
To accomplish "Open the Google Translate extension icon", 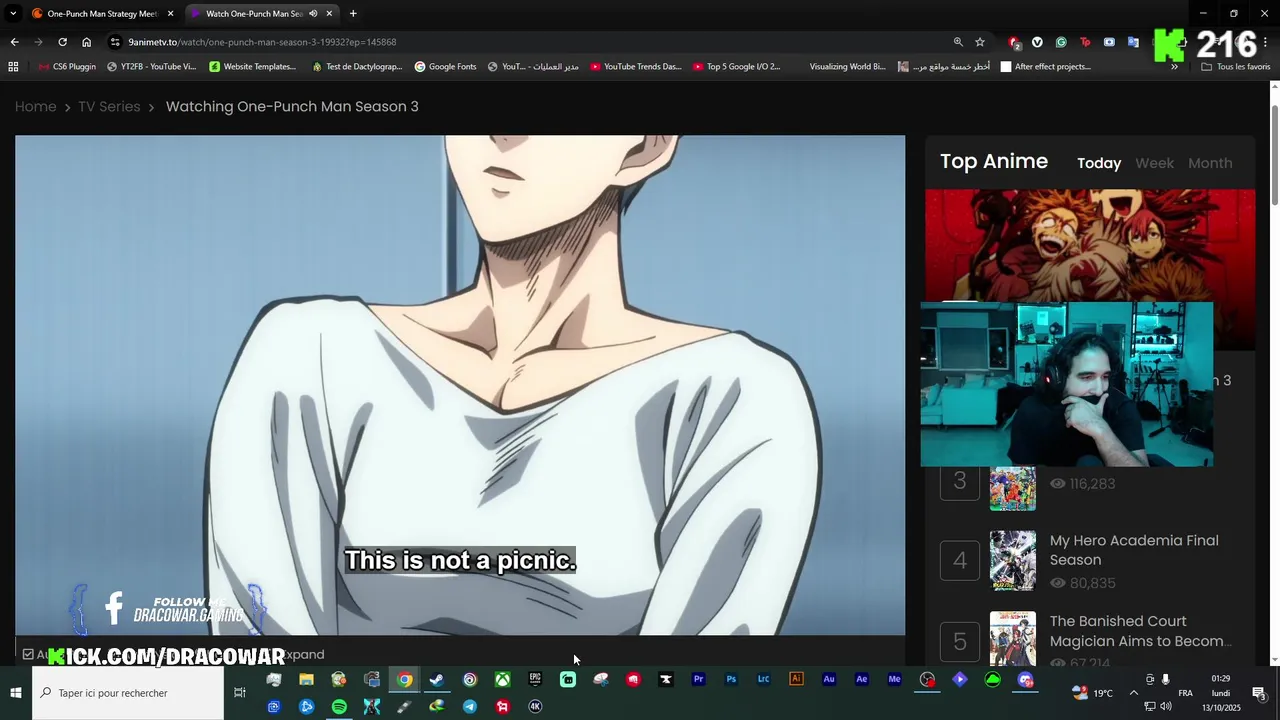I will (1133, 42).
